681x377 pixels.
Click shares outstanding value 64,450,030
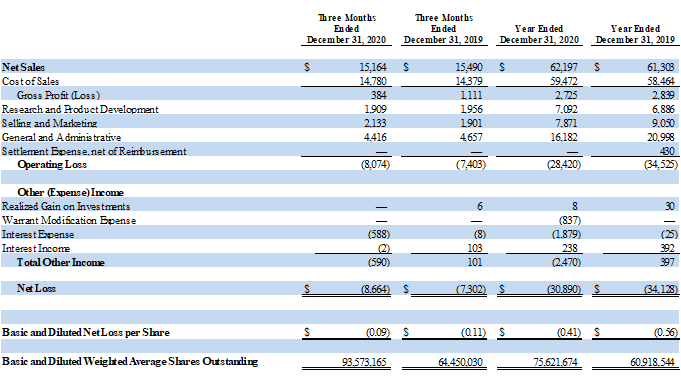(x=460, y=362)
